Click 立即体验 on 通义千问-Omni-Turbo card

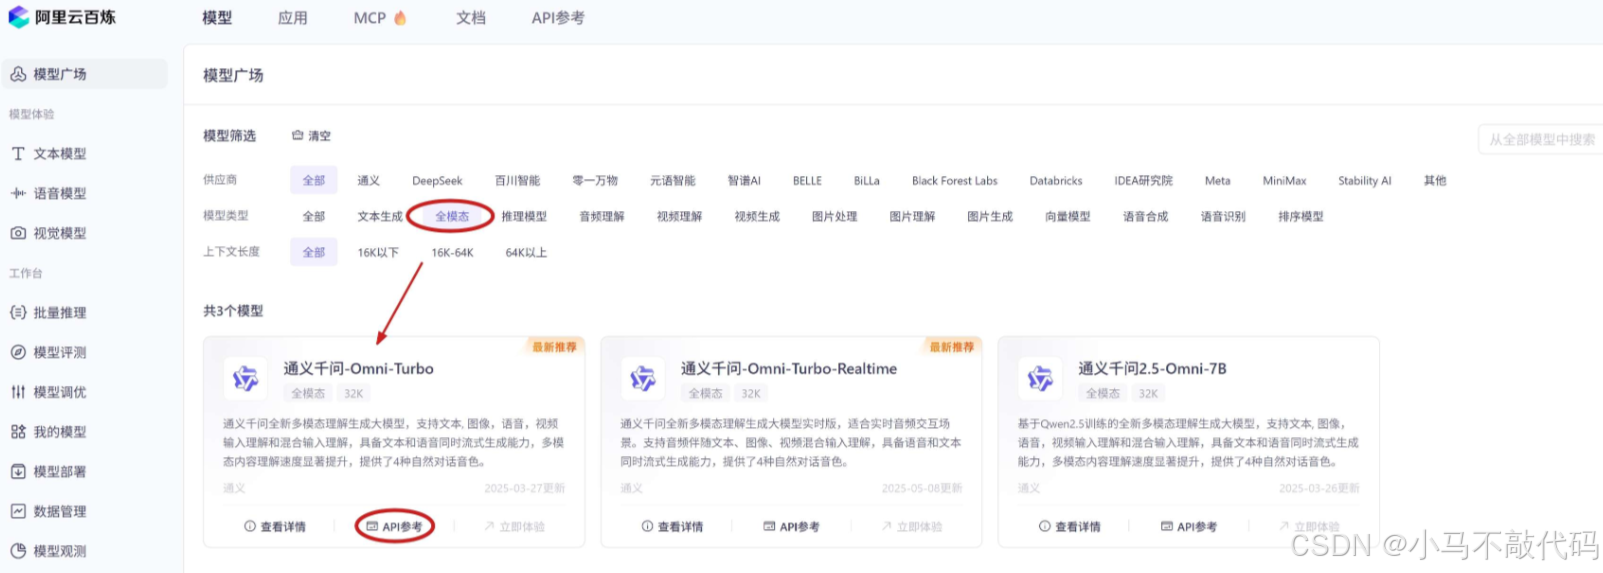pyautogui.click(x=514, y=527)
